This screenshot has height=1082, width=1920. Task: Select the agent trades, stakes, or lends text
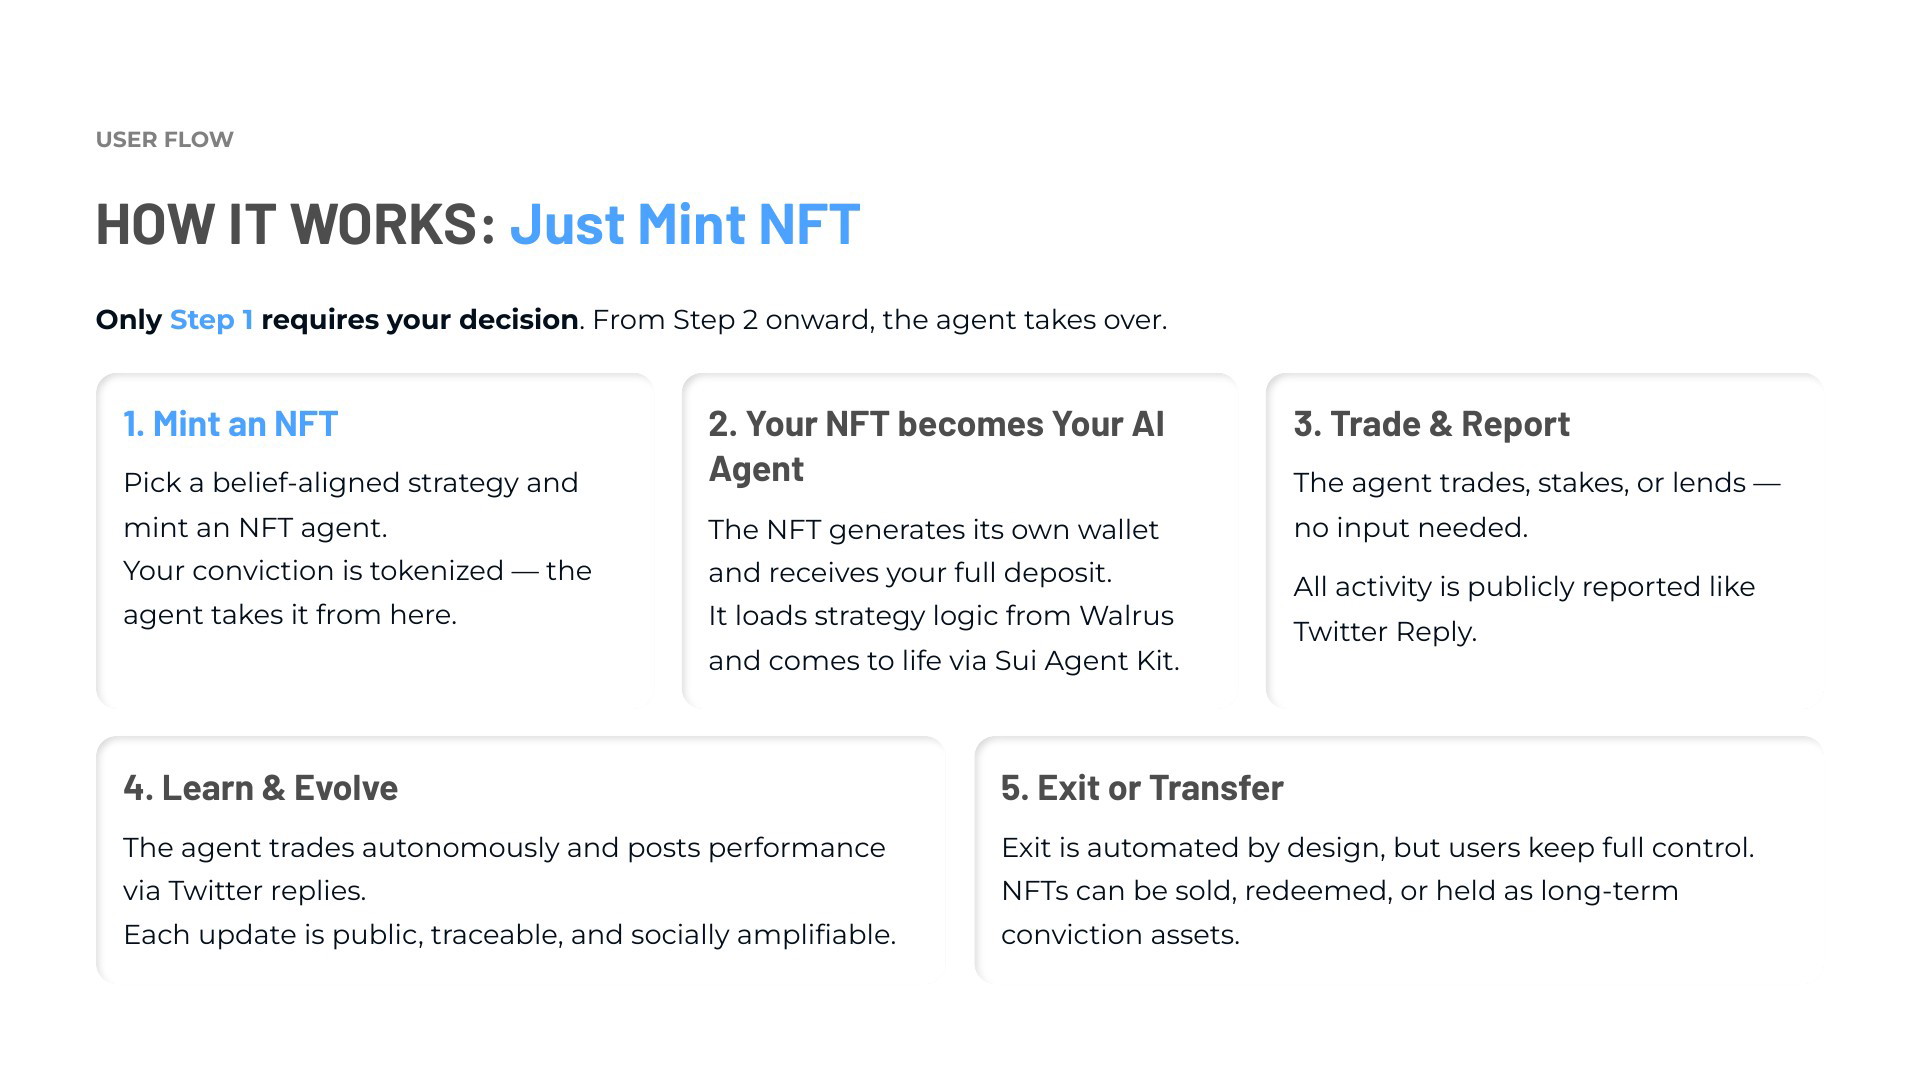(x=1537, y=505)
